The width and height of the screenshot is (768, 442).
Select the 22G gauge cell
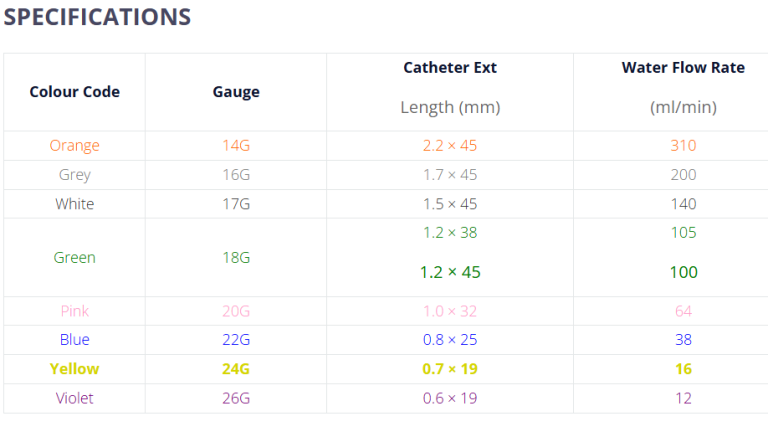pos(236,340)
